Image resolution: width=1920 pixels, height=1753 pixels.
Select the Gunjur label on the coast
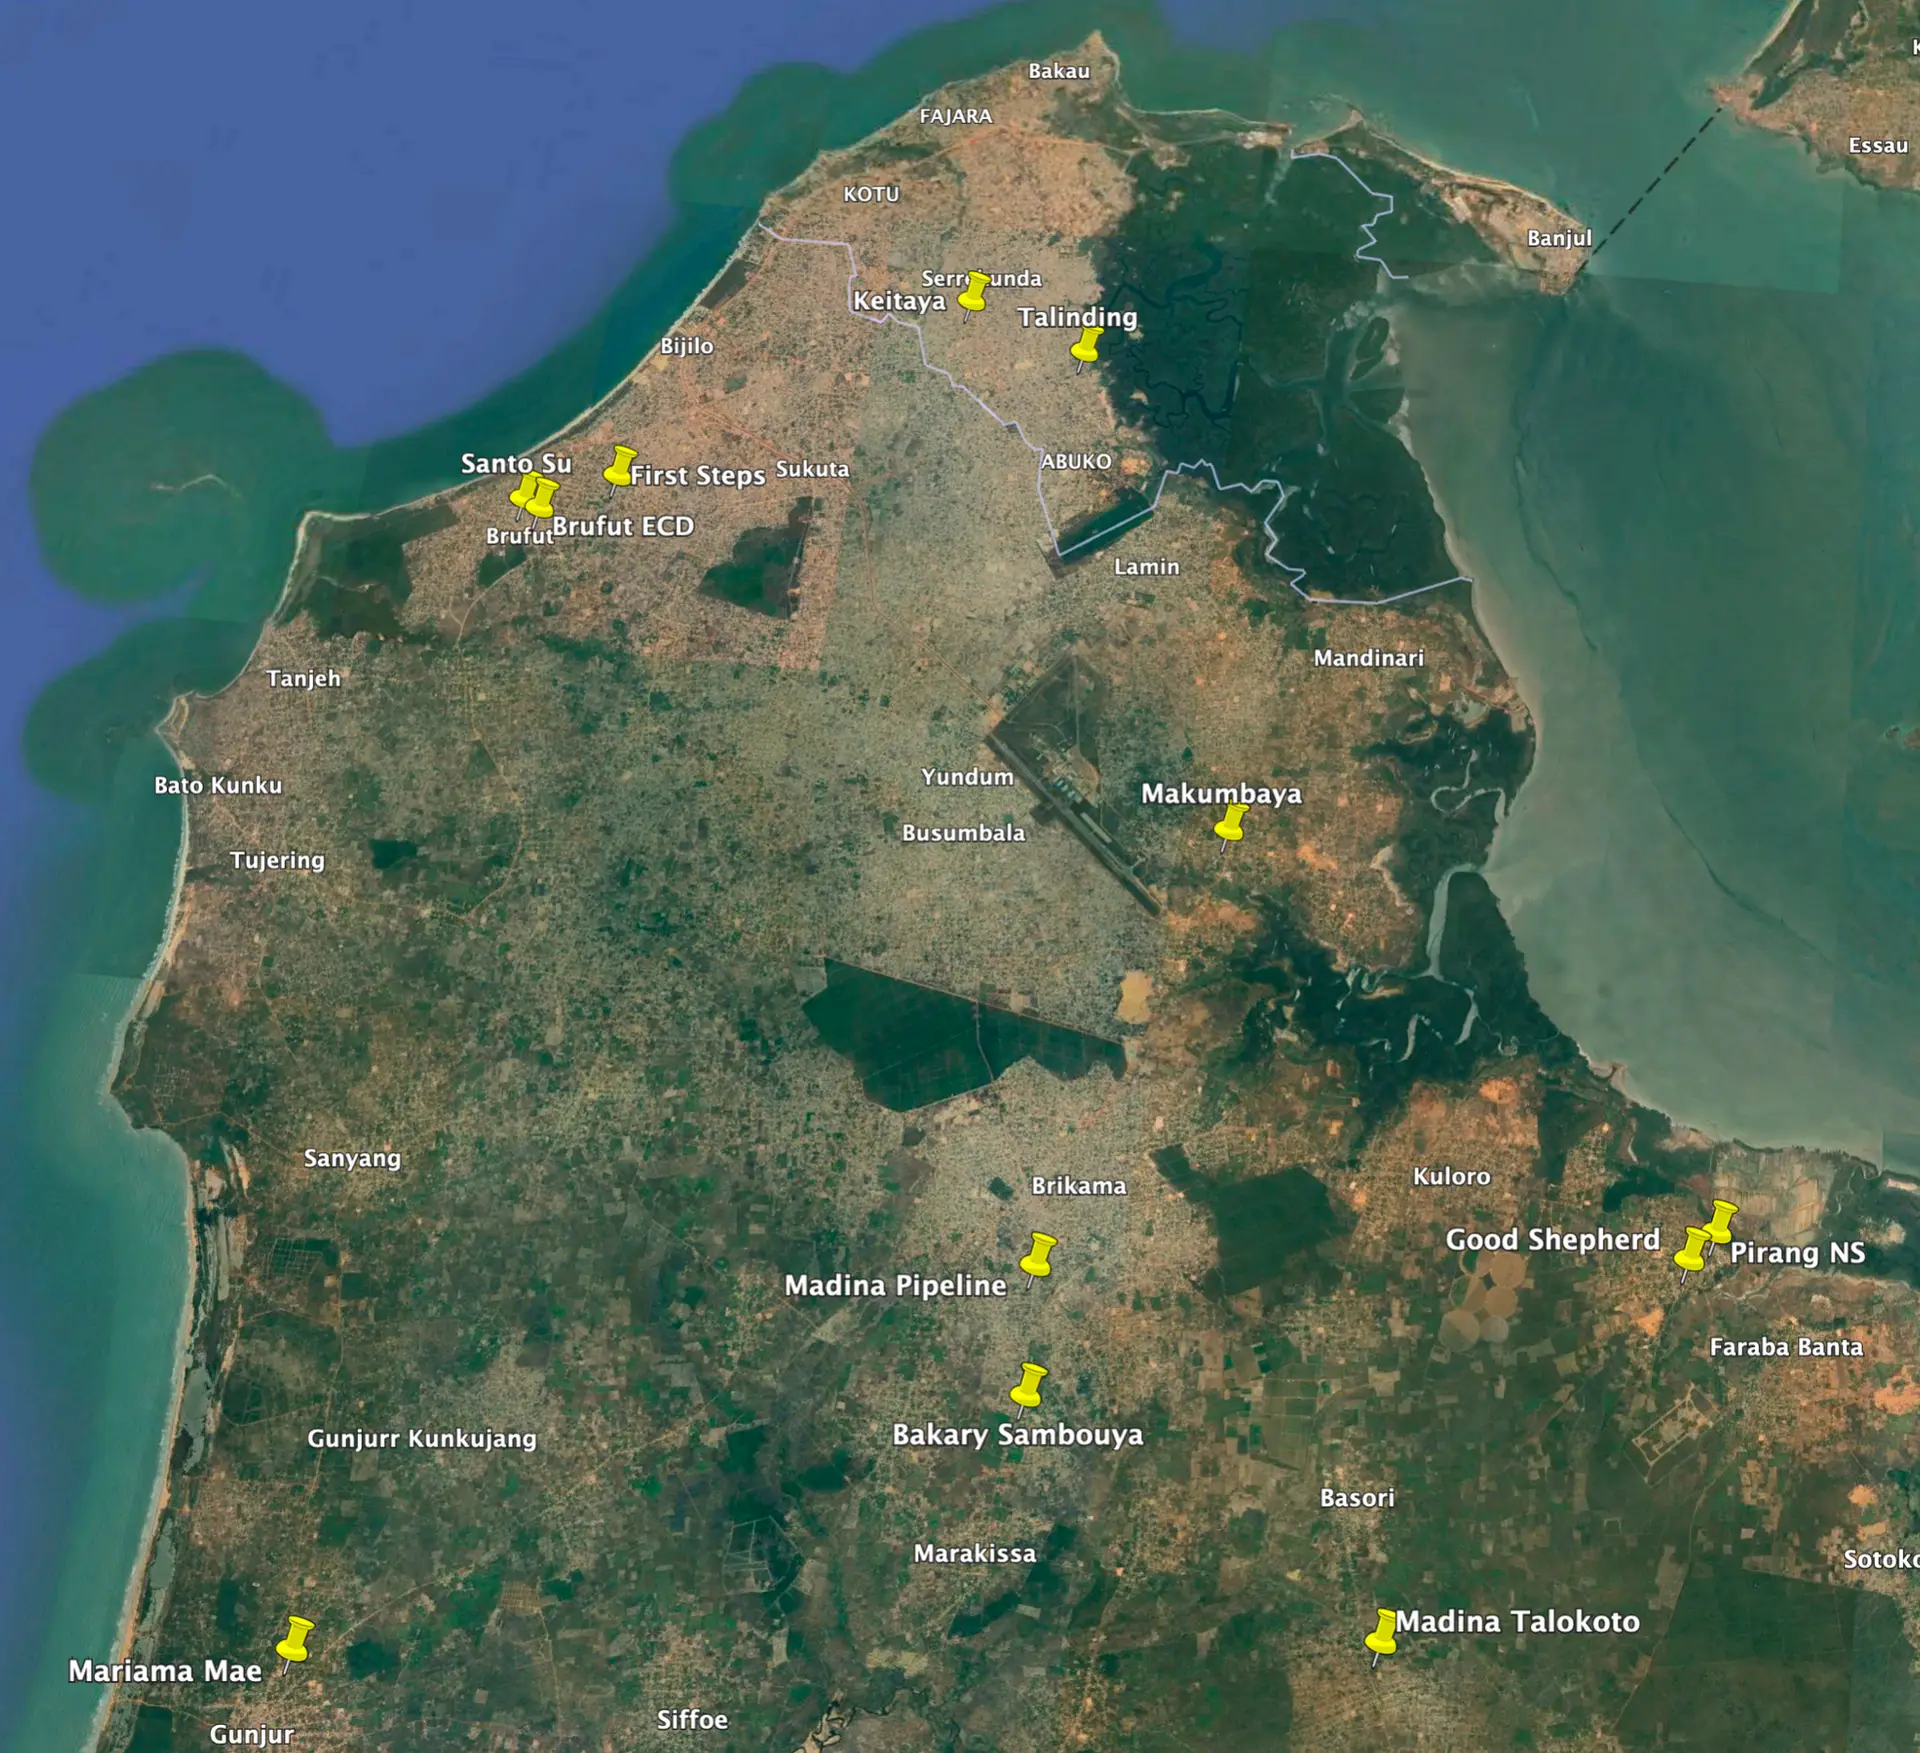[x=251, y=1733]
